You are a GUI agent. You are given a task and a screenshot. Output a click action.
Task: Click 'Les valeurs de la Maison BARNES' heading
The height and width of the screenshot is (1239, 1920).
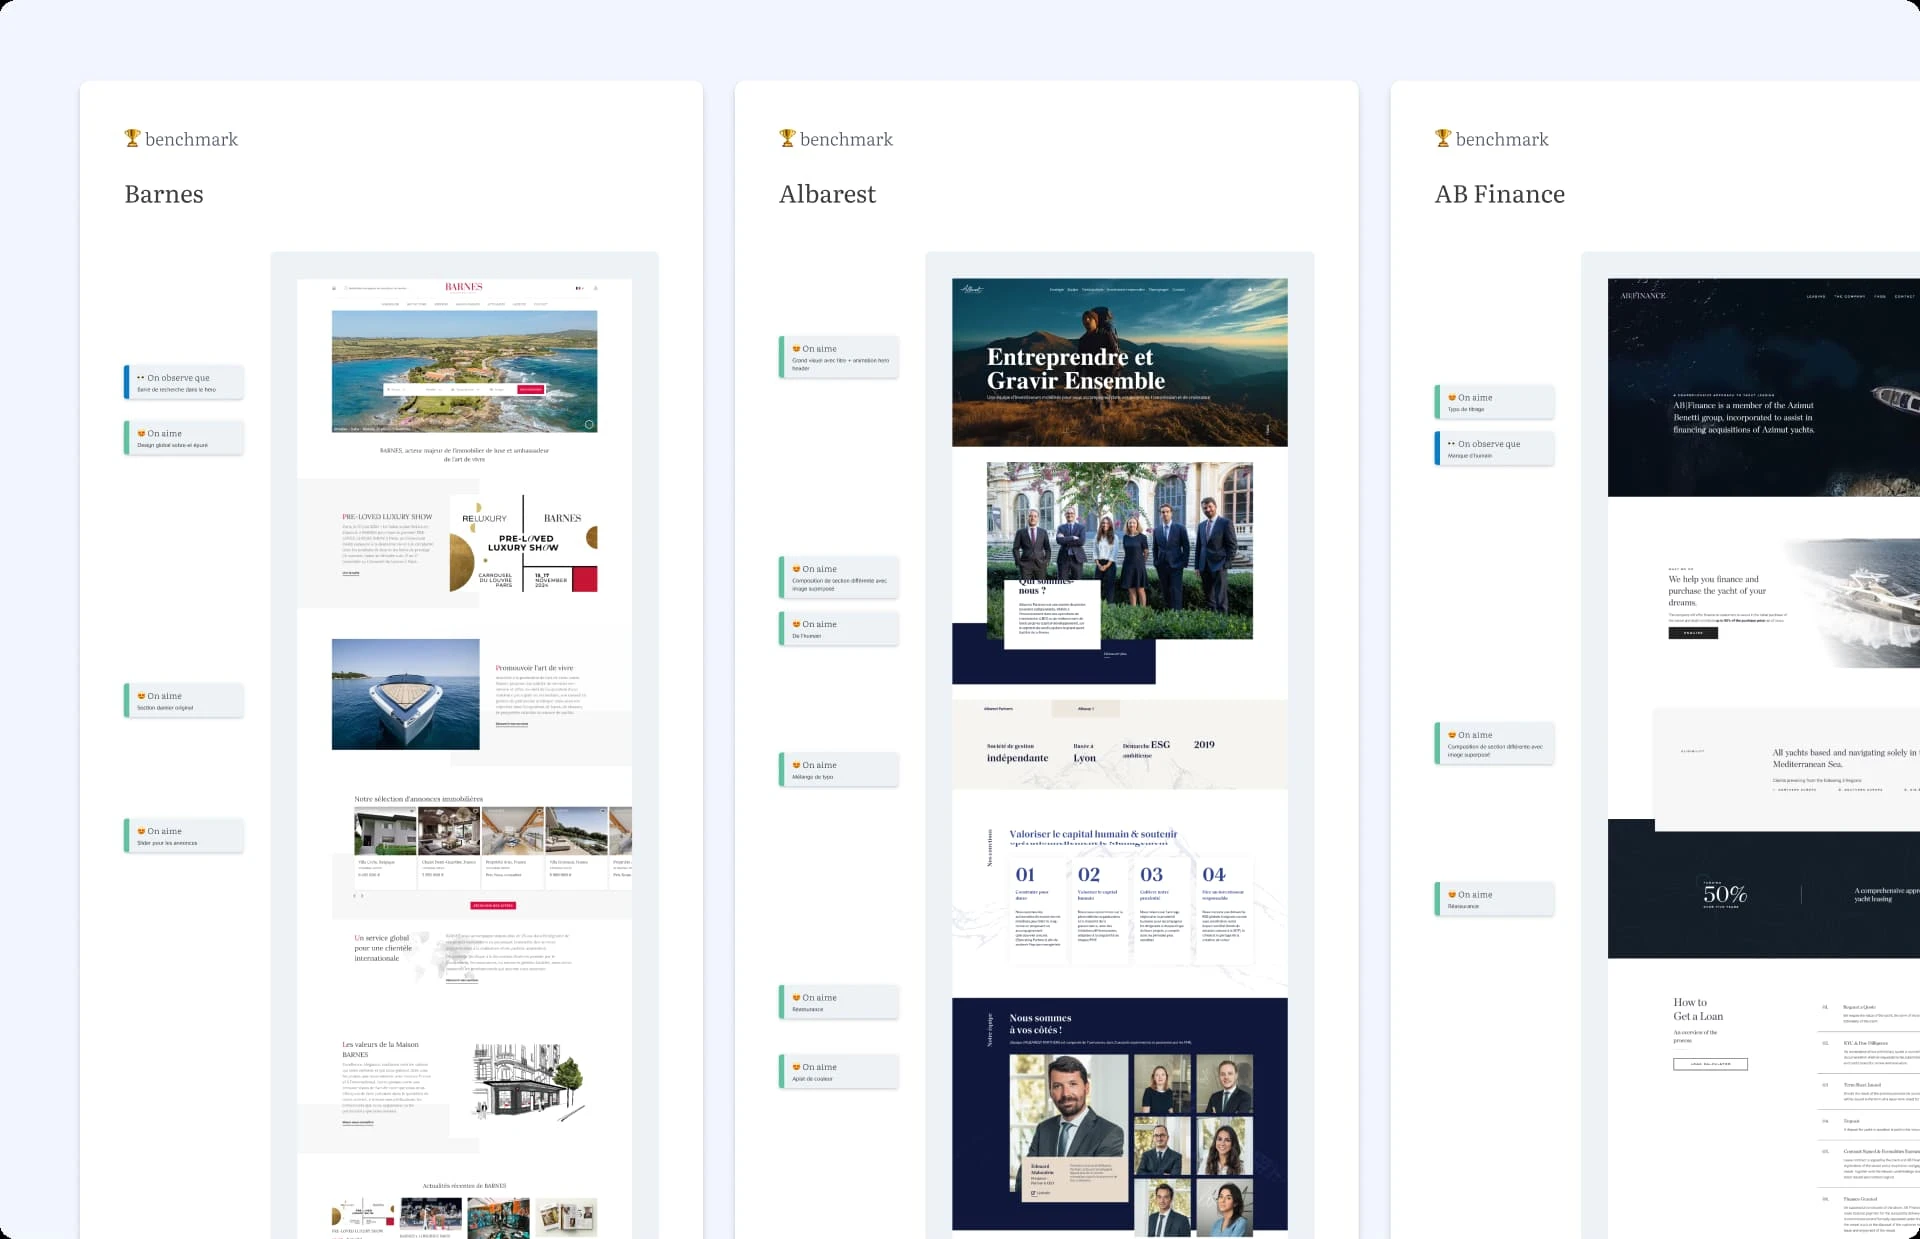380,1049
